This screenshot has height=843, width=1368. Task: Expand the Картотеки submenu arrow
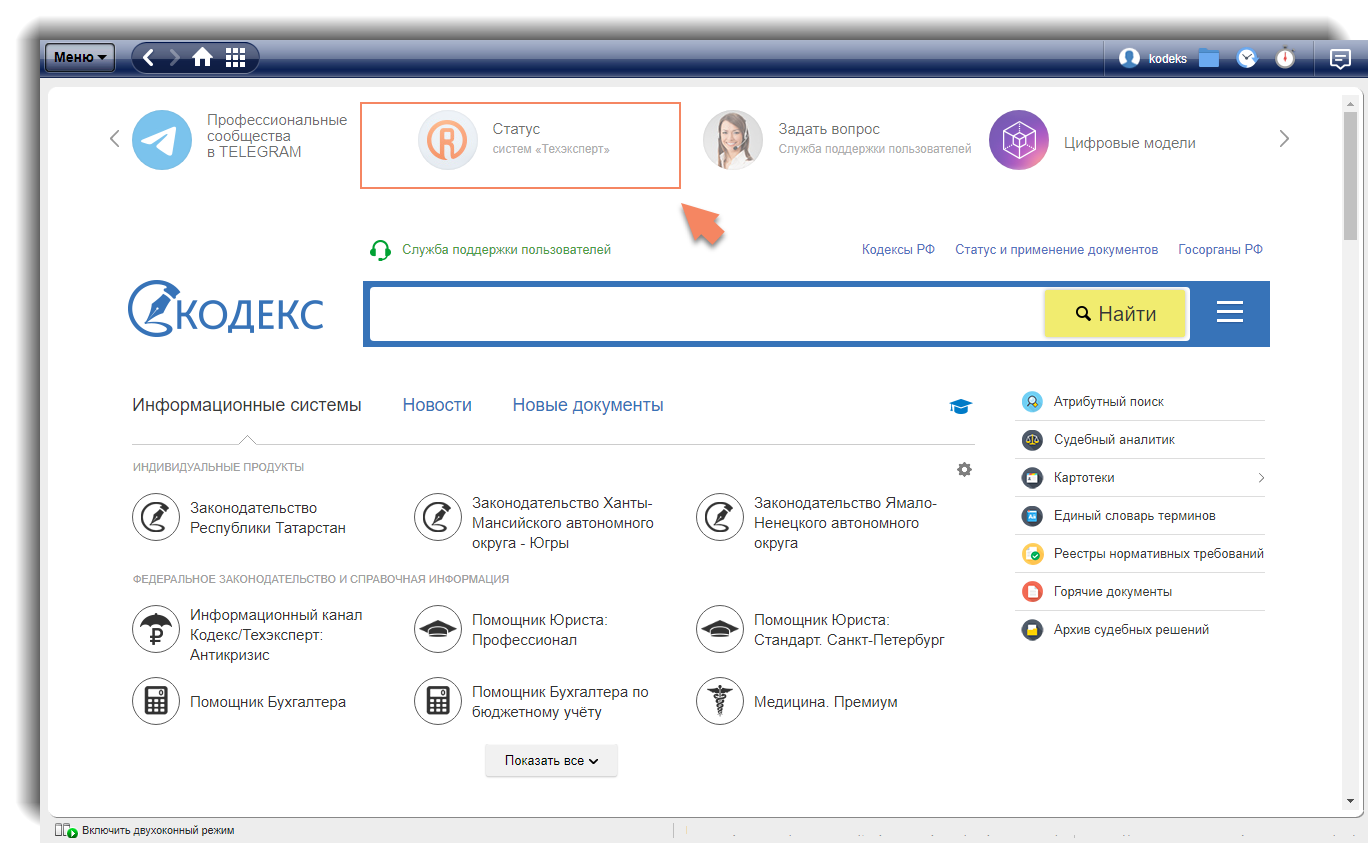coord(1261,478)
